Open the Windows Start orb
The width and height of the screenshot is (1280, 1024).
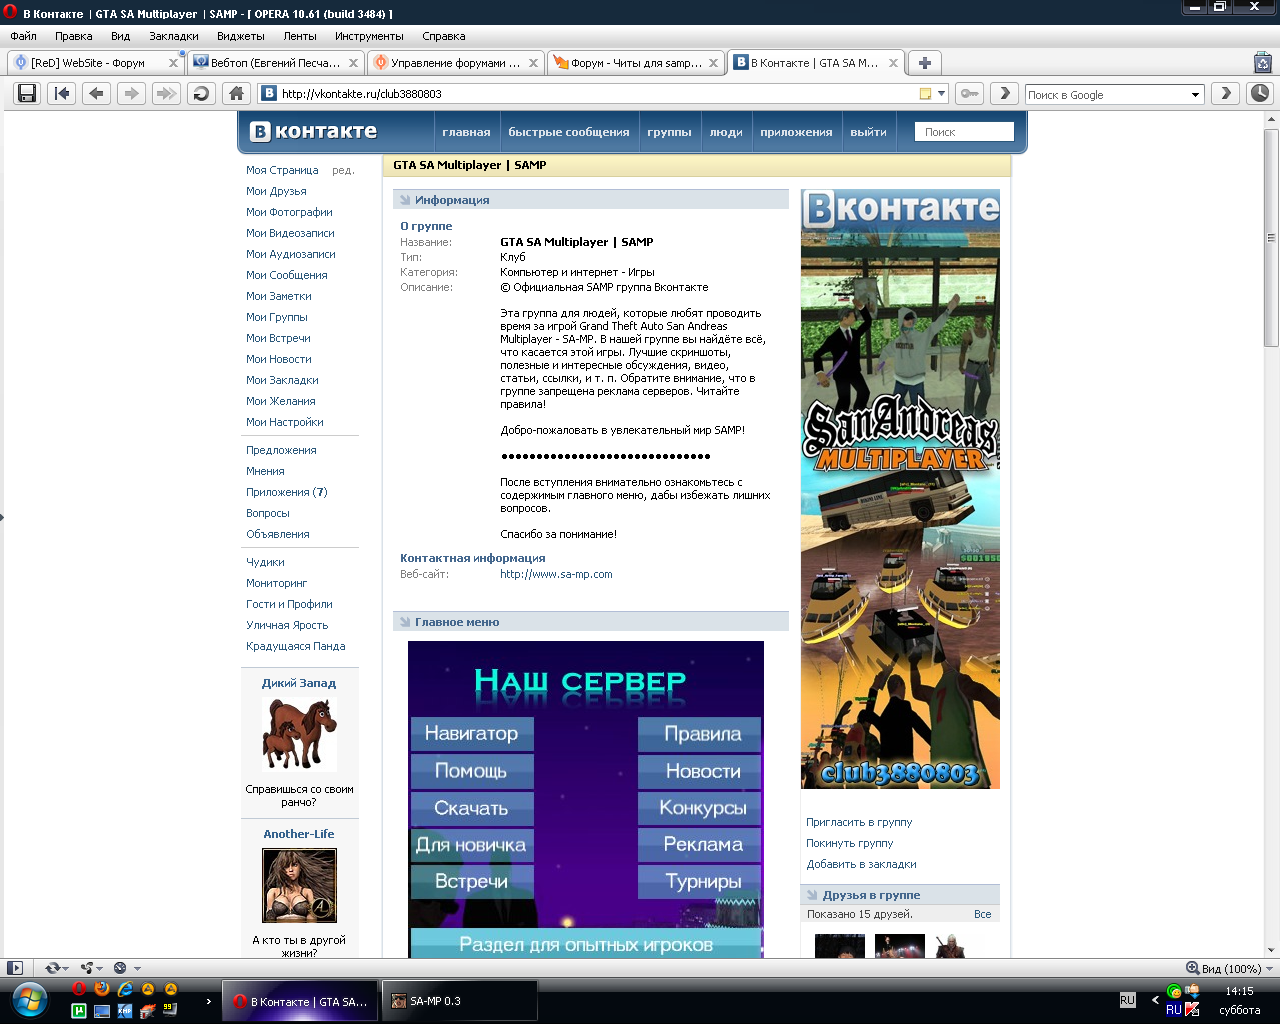coord(29,999)
